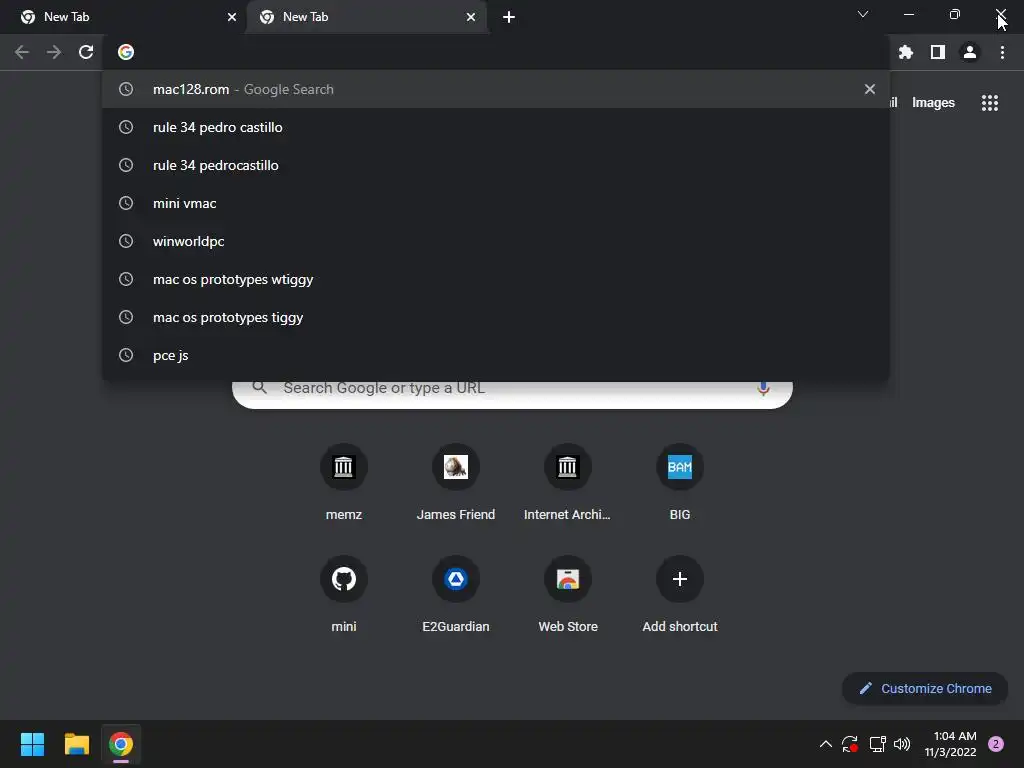This screenshot has height=768, width=1024.
Task: Toggle the side panel icon
Action: [x=938, y=52]
